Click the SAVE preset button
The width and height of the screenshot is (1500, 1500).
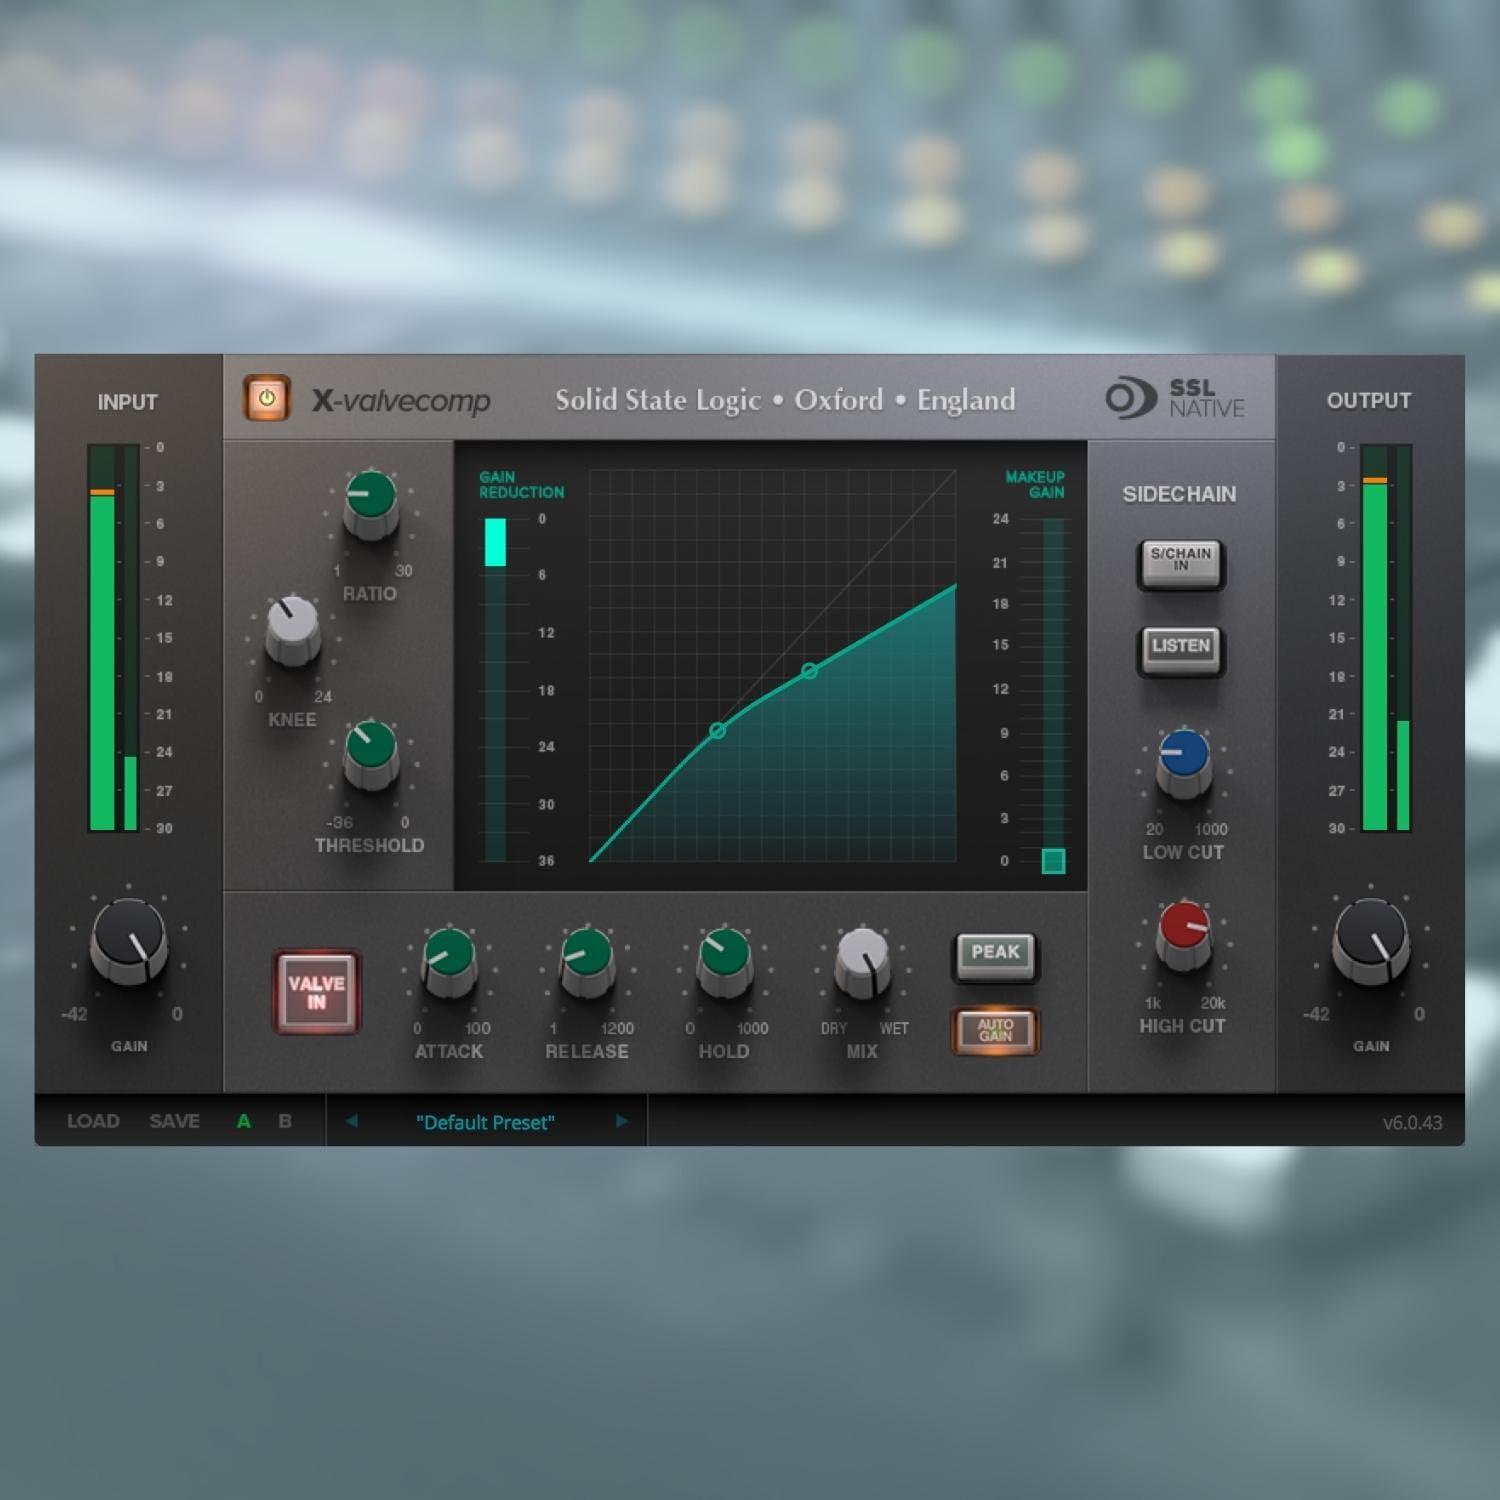[x=175, y=1121]
